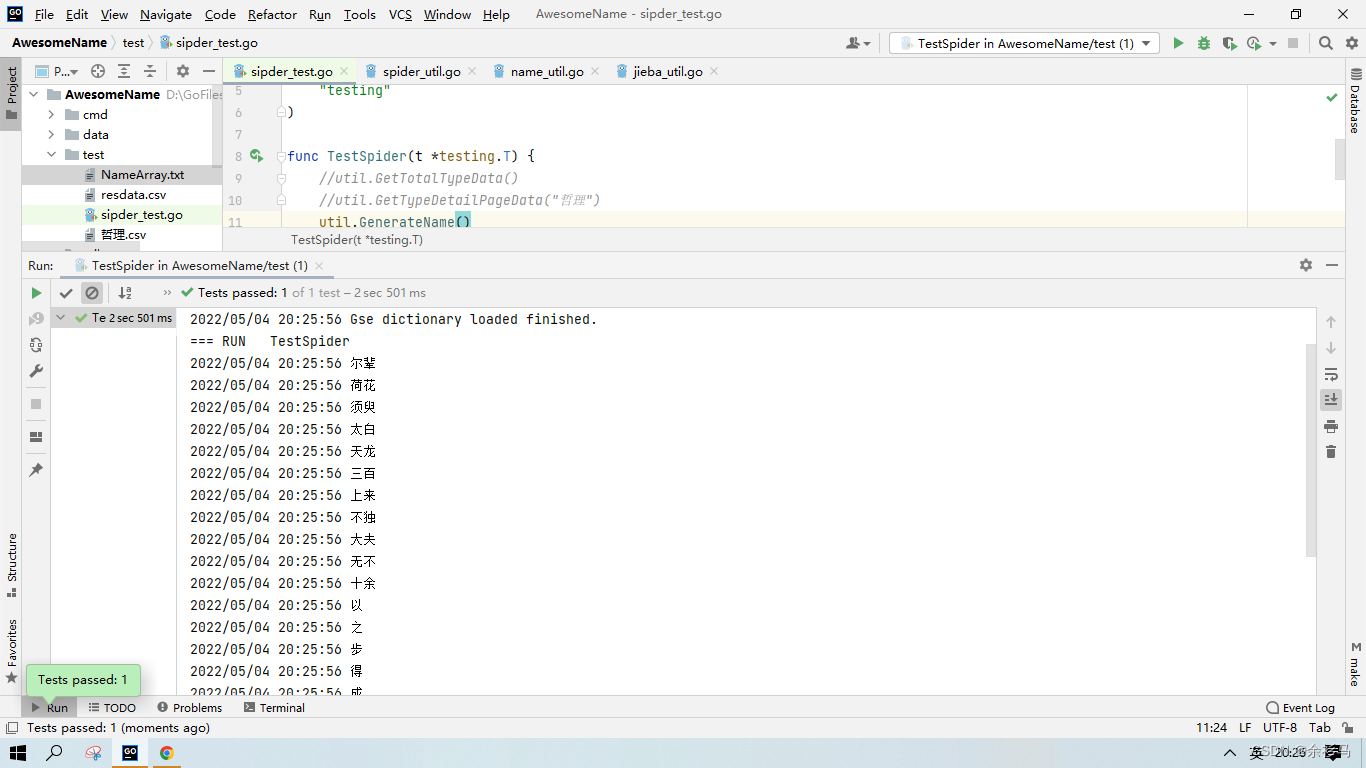Collapse the test folder

click(51, 155)
